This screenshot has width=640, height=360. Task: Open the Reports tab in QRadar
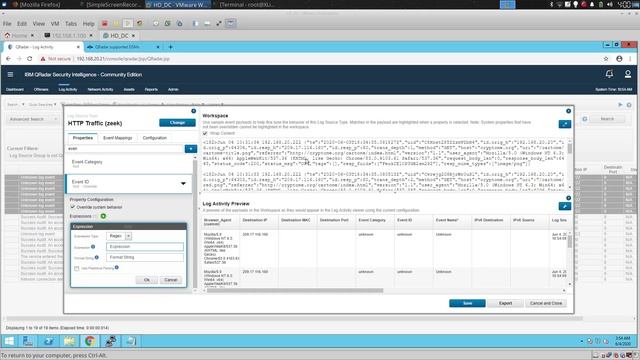(151, 89)
